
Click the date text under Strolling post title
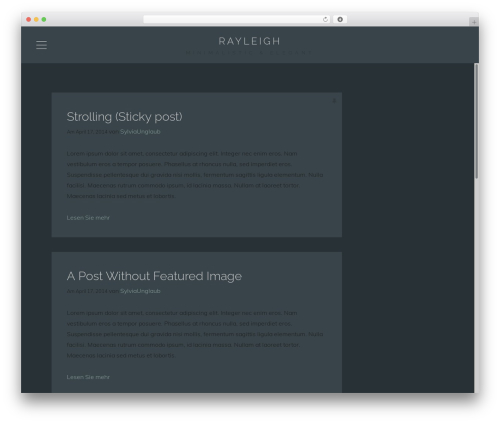[87, 132]
